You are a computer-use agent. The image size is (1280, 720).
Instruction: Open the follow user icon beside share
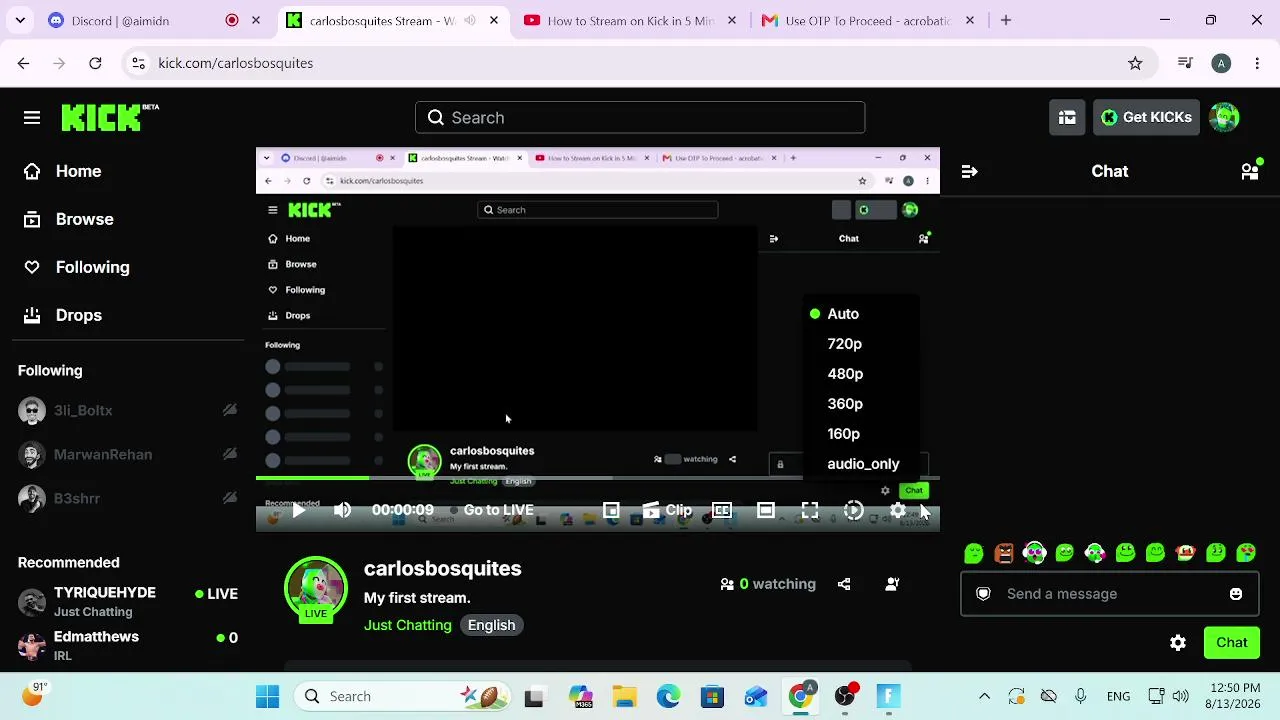(x=892, y=584)
